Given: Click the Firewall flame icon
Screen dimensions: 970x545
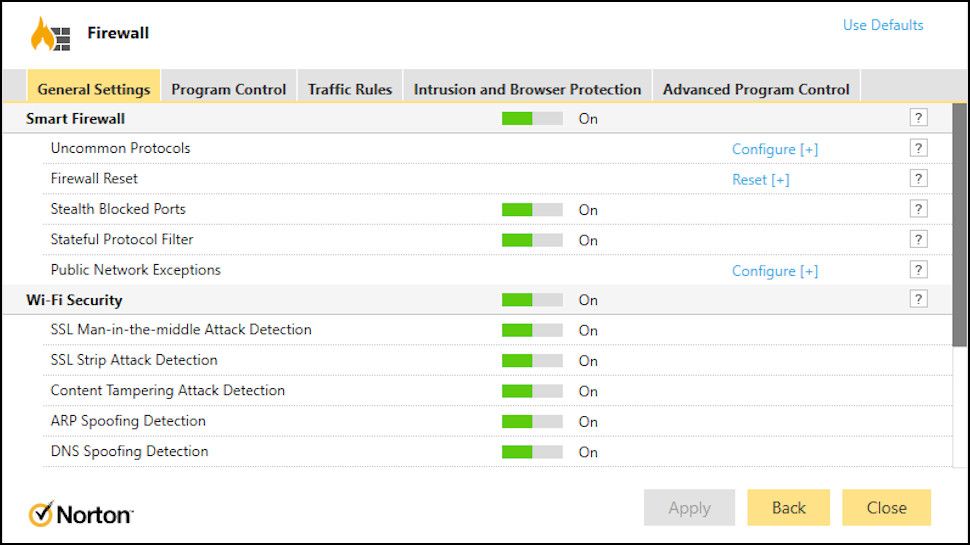Looking at the screenshot, I should pos(50,34).
